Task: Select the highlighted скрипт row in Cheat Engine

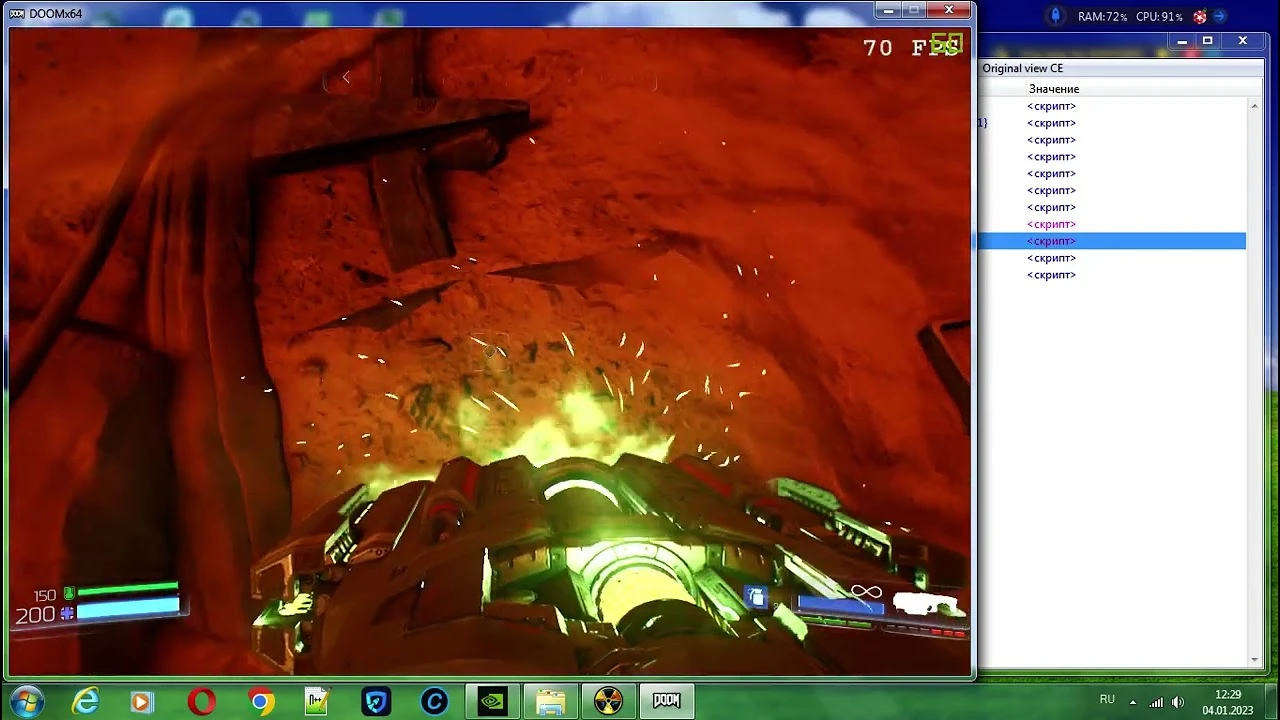Action: (x=1051, y=240)
